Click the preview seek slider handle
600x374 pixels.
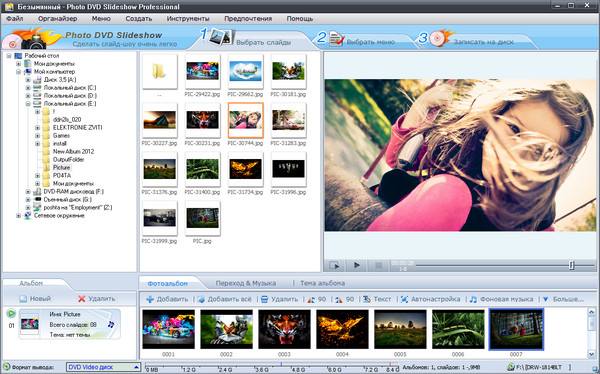pos(571,265)
